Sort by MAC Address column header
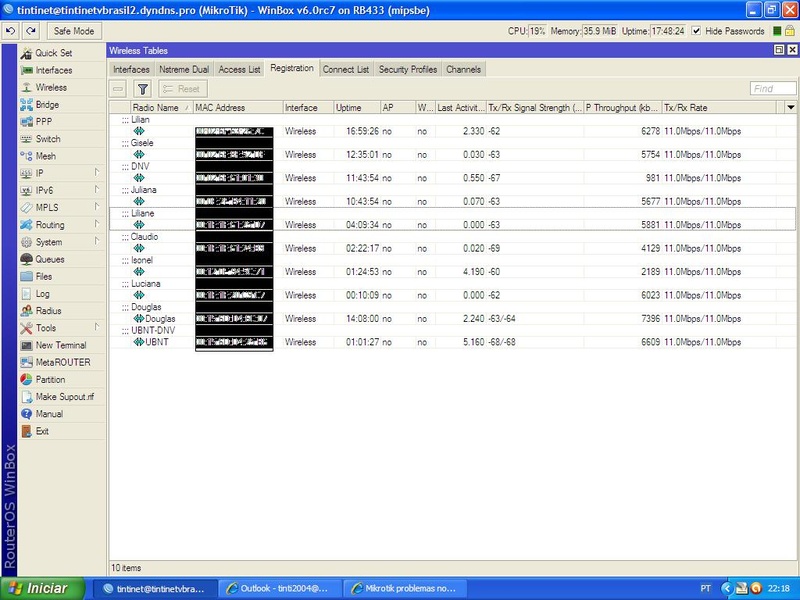Viewport: 800px width, 600px height. point(238,108)
